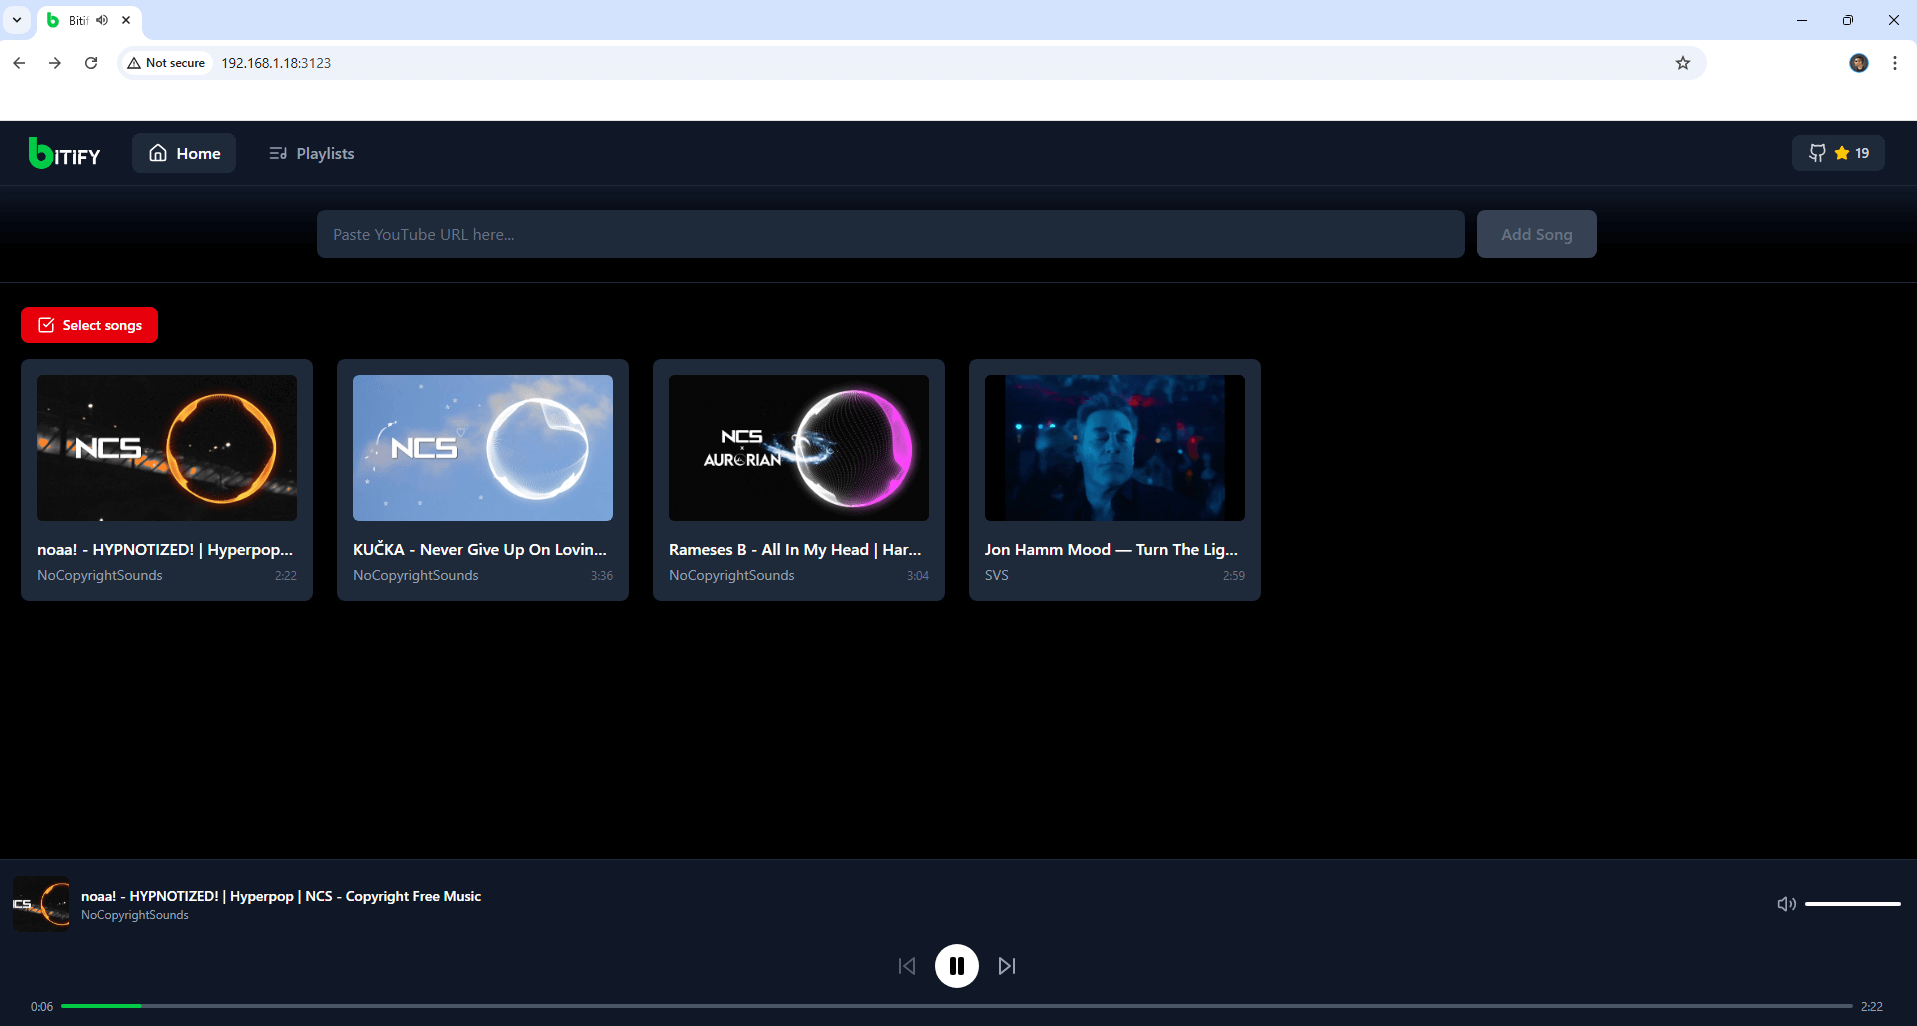The height and width of the screenshot is (1026, 1917).
Task: Open the GitHub repository via the cat icon
Action: [x=1818, y=152]
